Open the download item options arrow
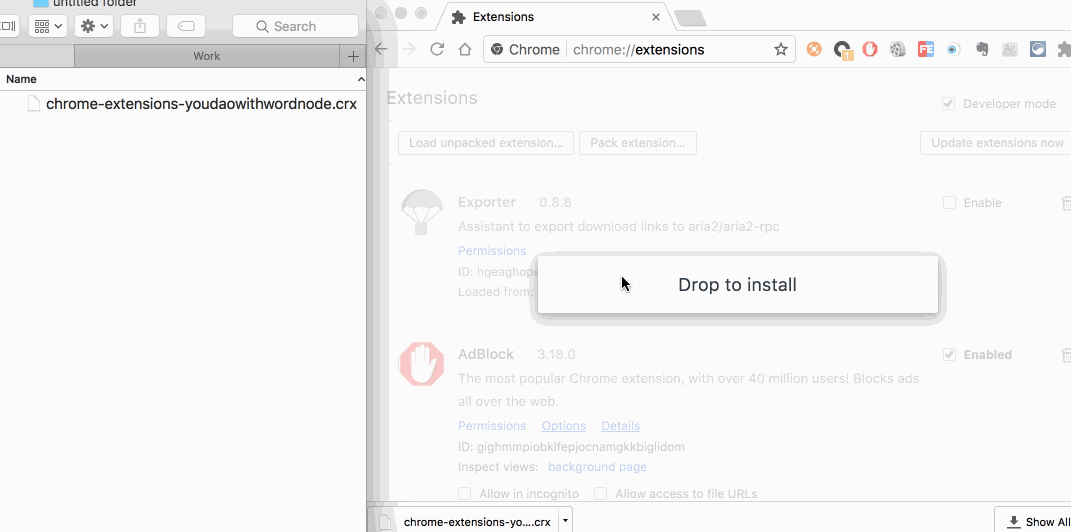 coord(565,521)
